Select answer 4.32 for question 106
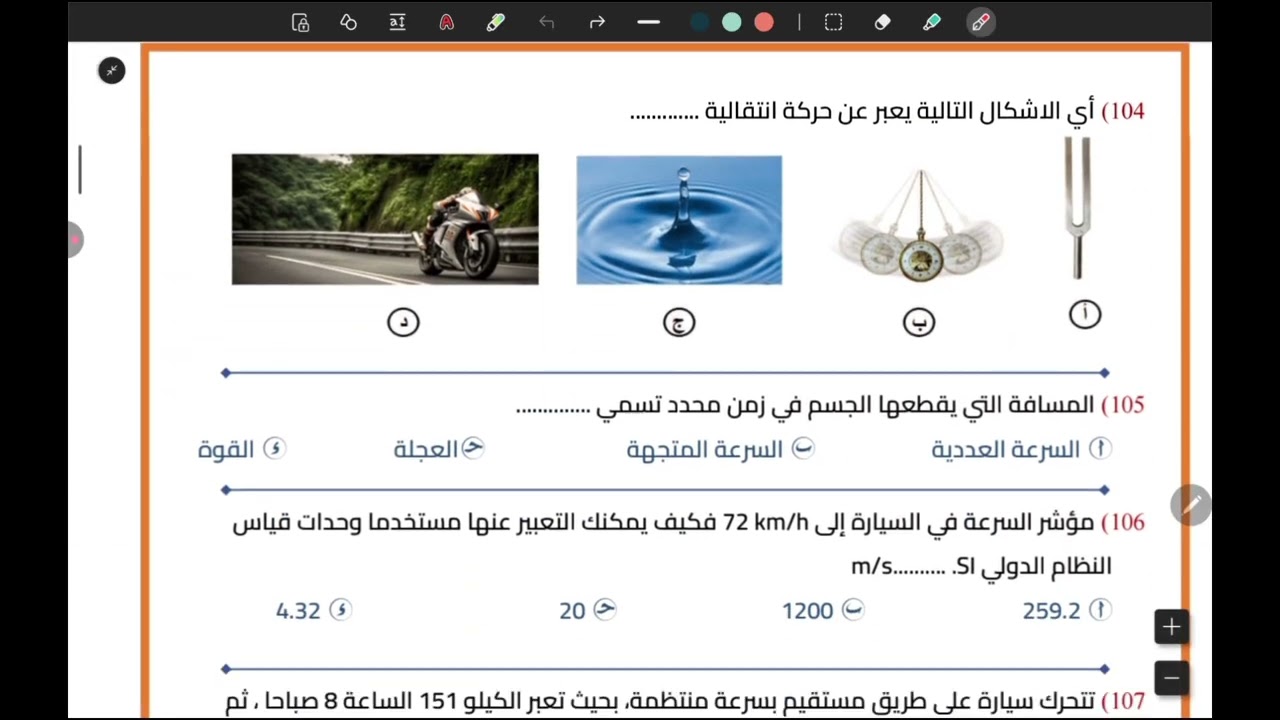Image resolution: width=1280 pixels, height=720 pixels. coord(314,610)
